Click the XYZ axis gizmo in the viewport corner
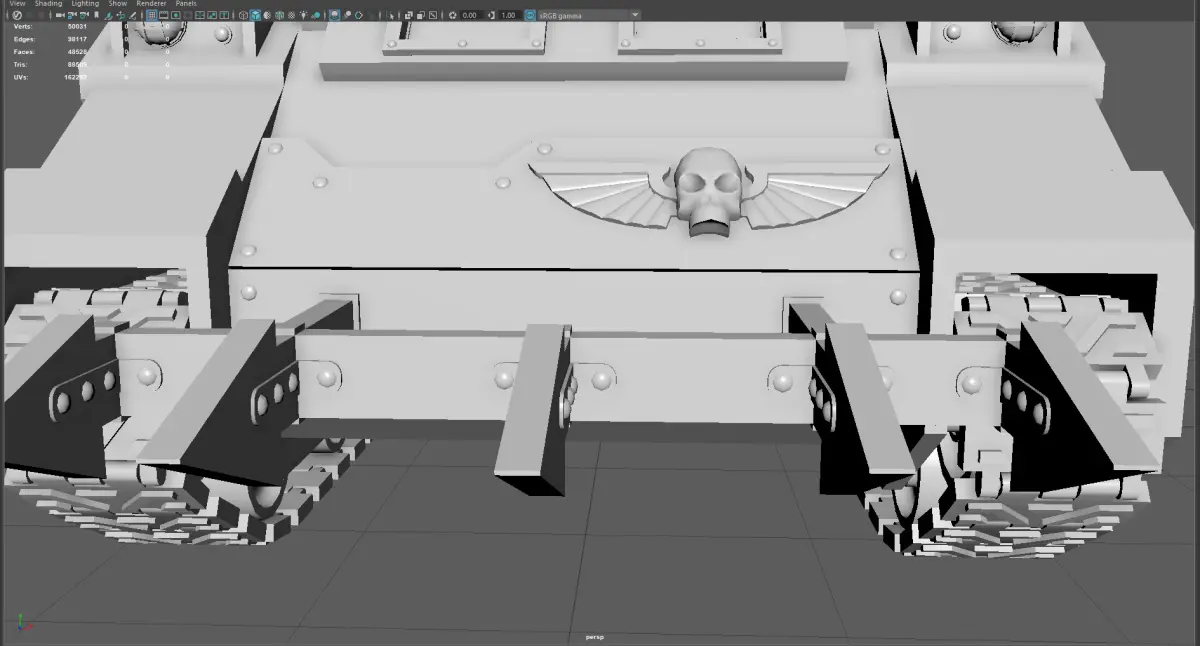 tap(26, 623)
